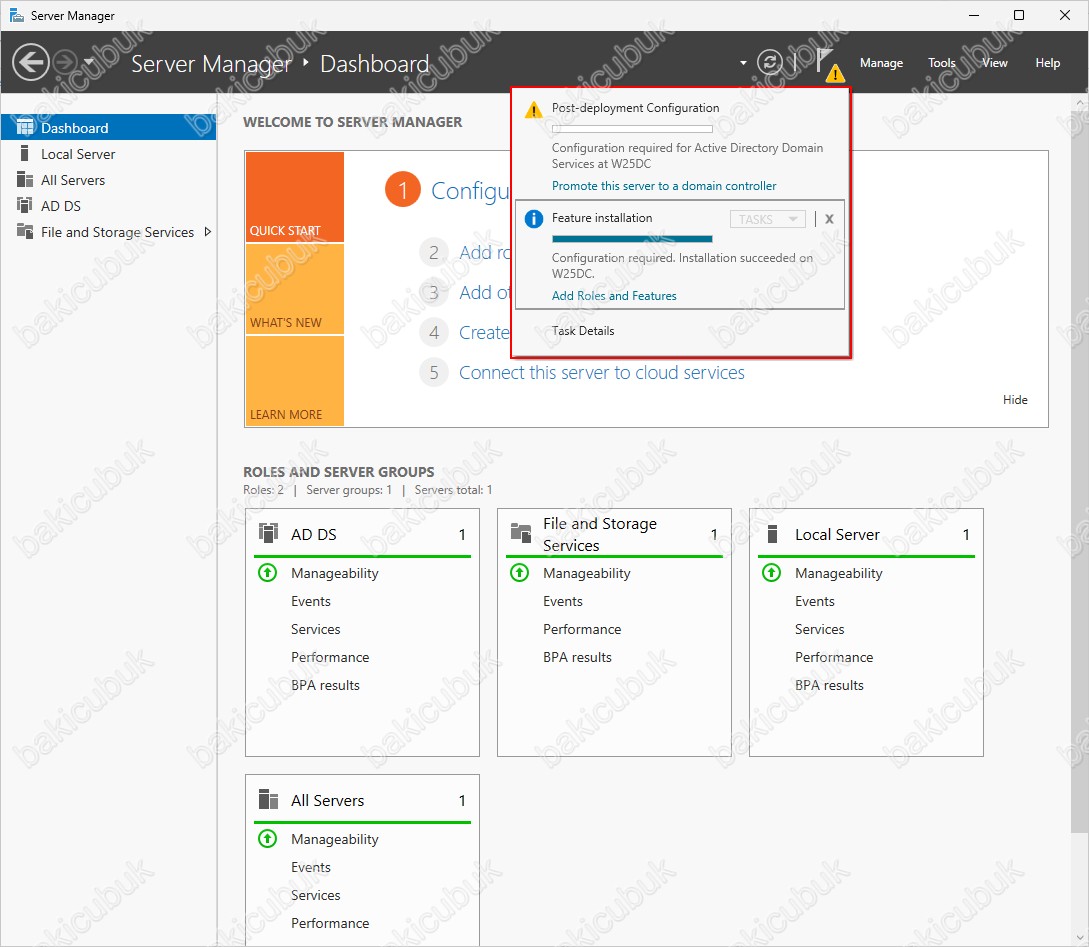This screenshot has height=947, width=1089.
Task: Click the 'Servers total: 1' text
Action: click(454, 489)
